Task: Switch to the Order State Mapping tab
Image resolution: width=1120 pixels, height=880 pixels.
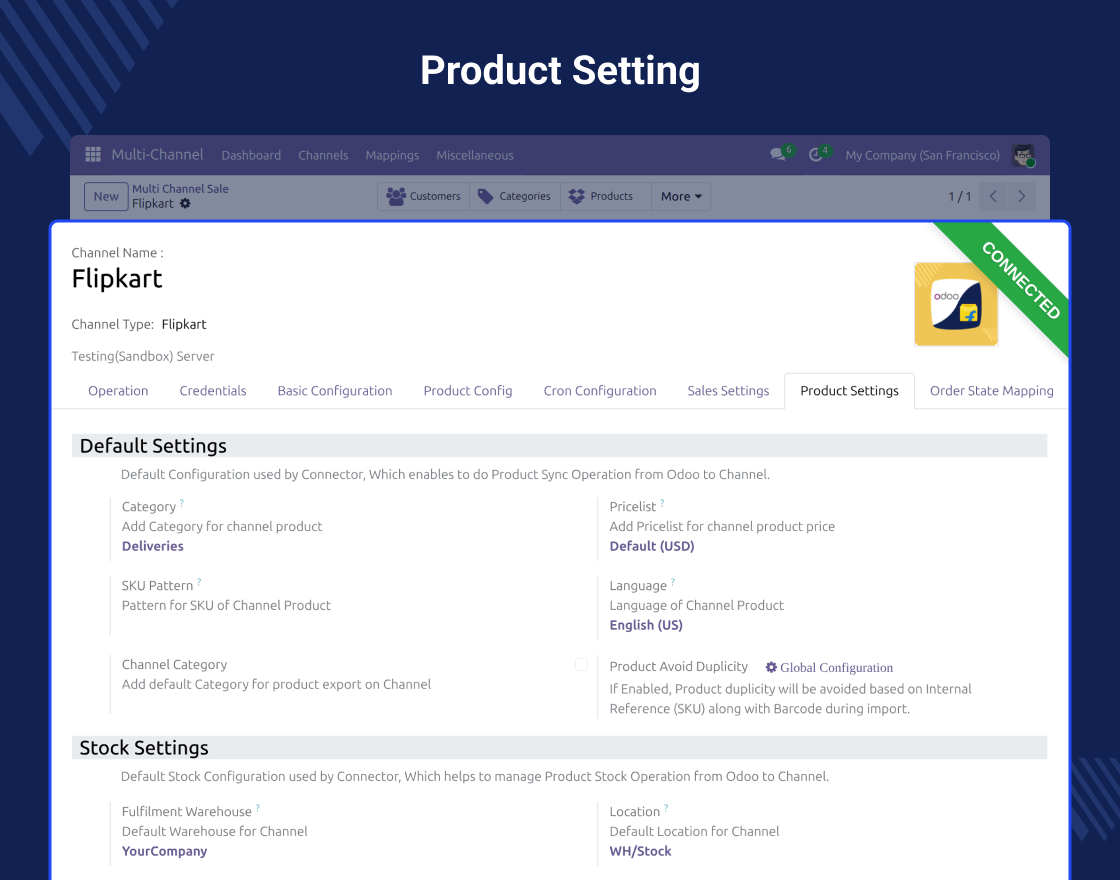Action: pyautogui.click(x=991, y=391)
